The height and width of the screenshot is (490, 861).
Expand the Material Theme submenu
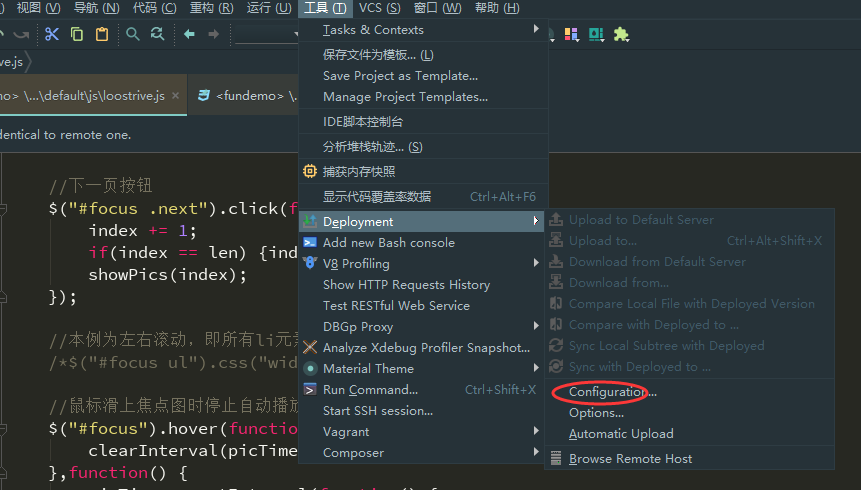coord(422,369)
